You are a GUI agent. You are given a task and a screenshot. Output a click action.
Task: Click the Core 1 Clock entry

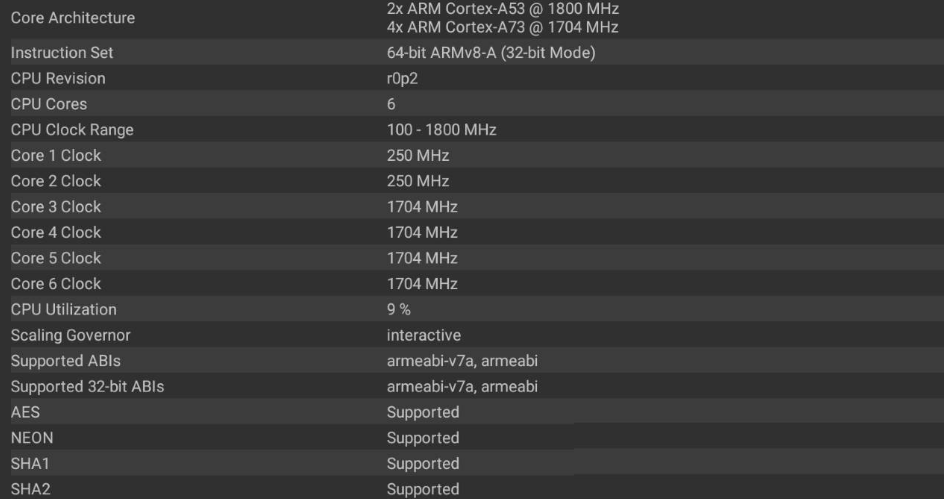tap(472, 155)
